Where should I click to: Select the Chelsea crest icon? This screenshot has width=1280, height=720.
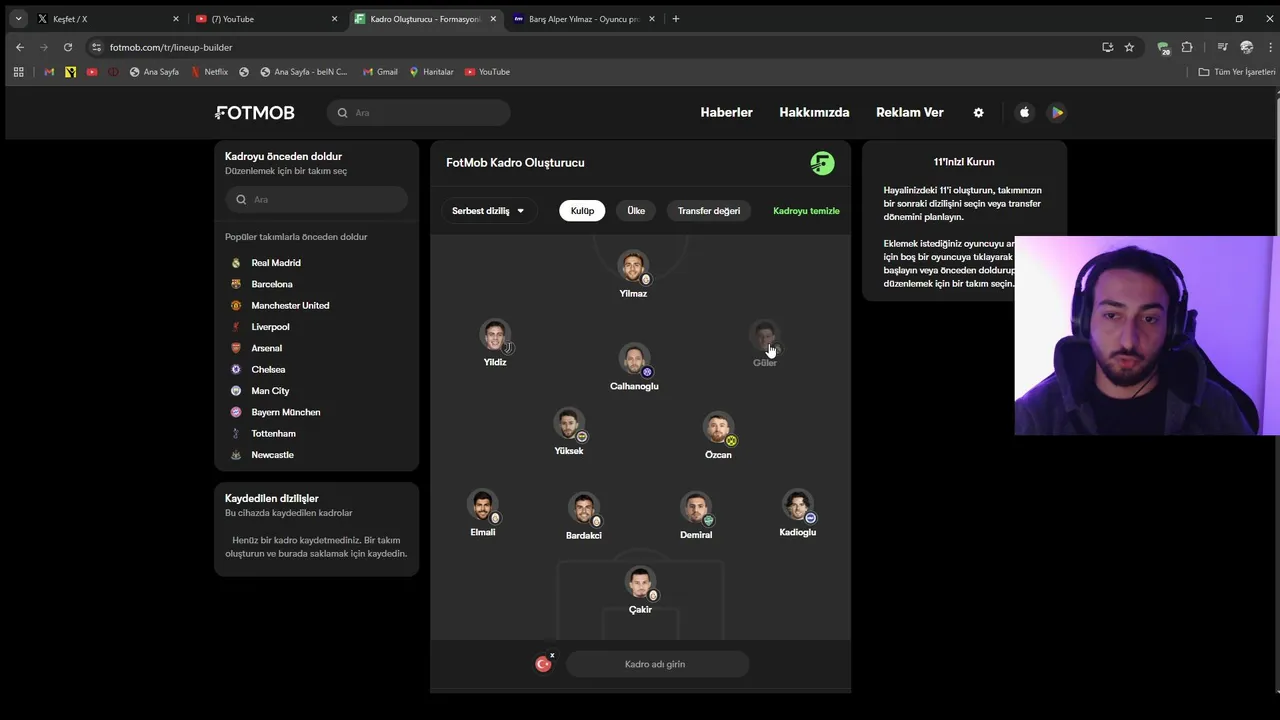click(236, 370)
